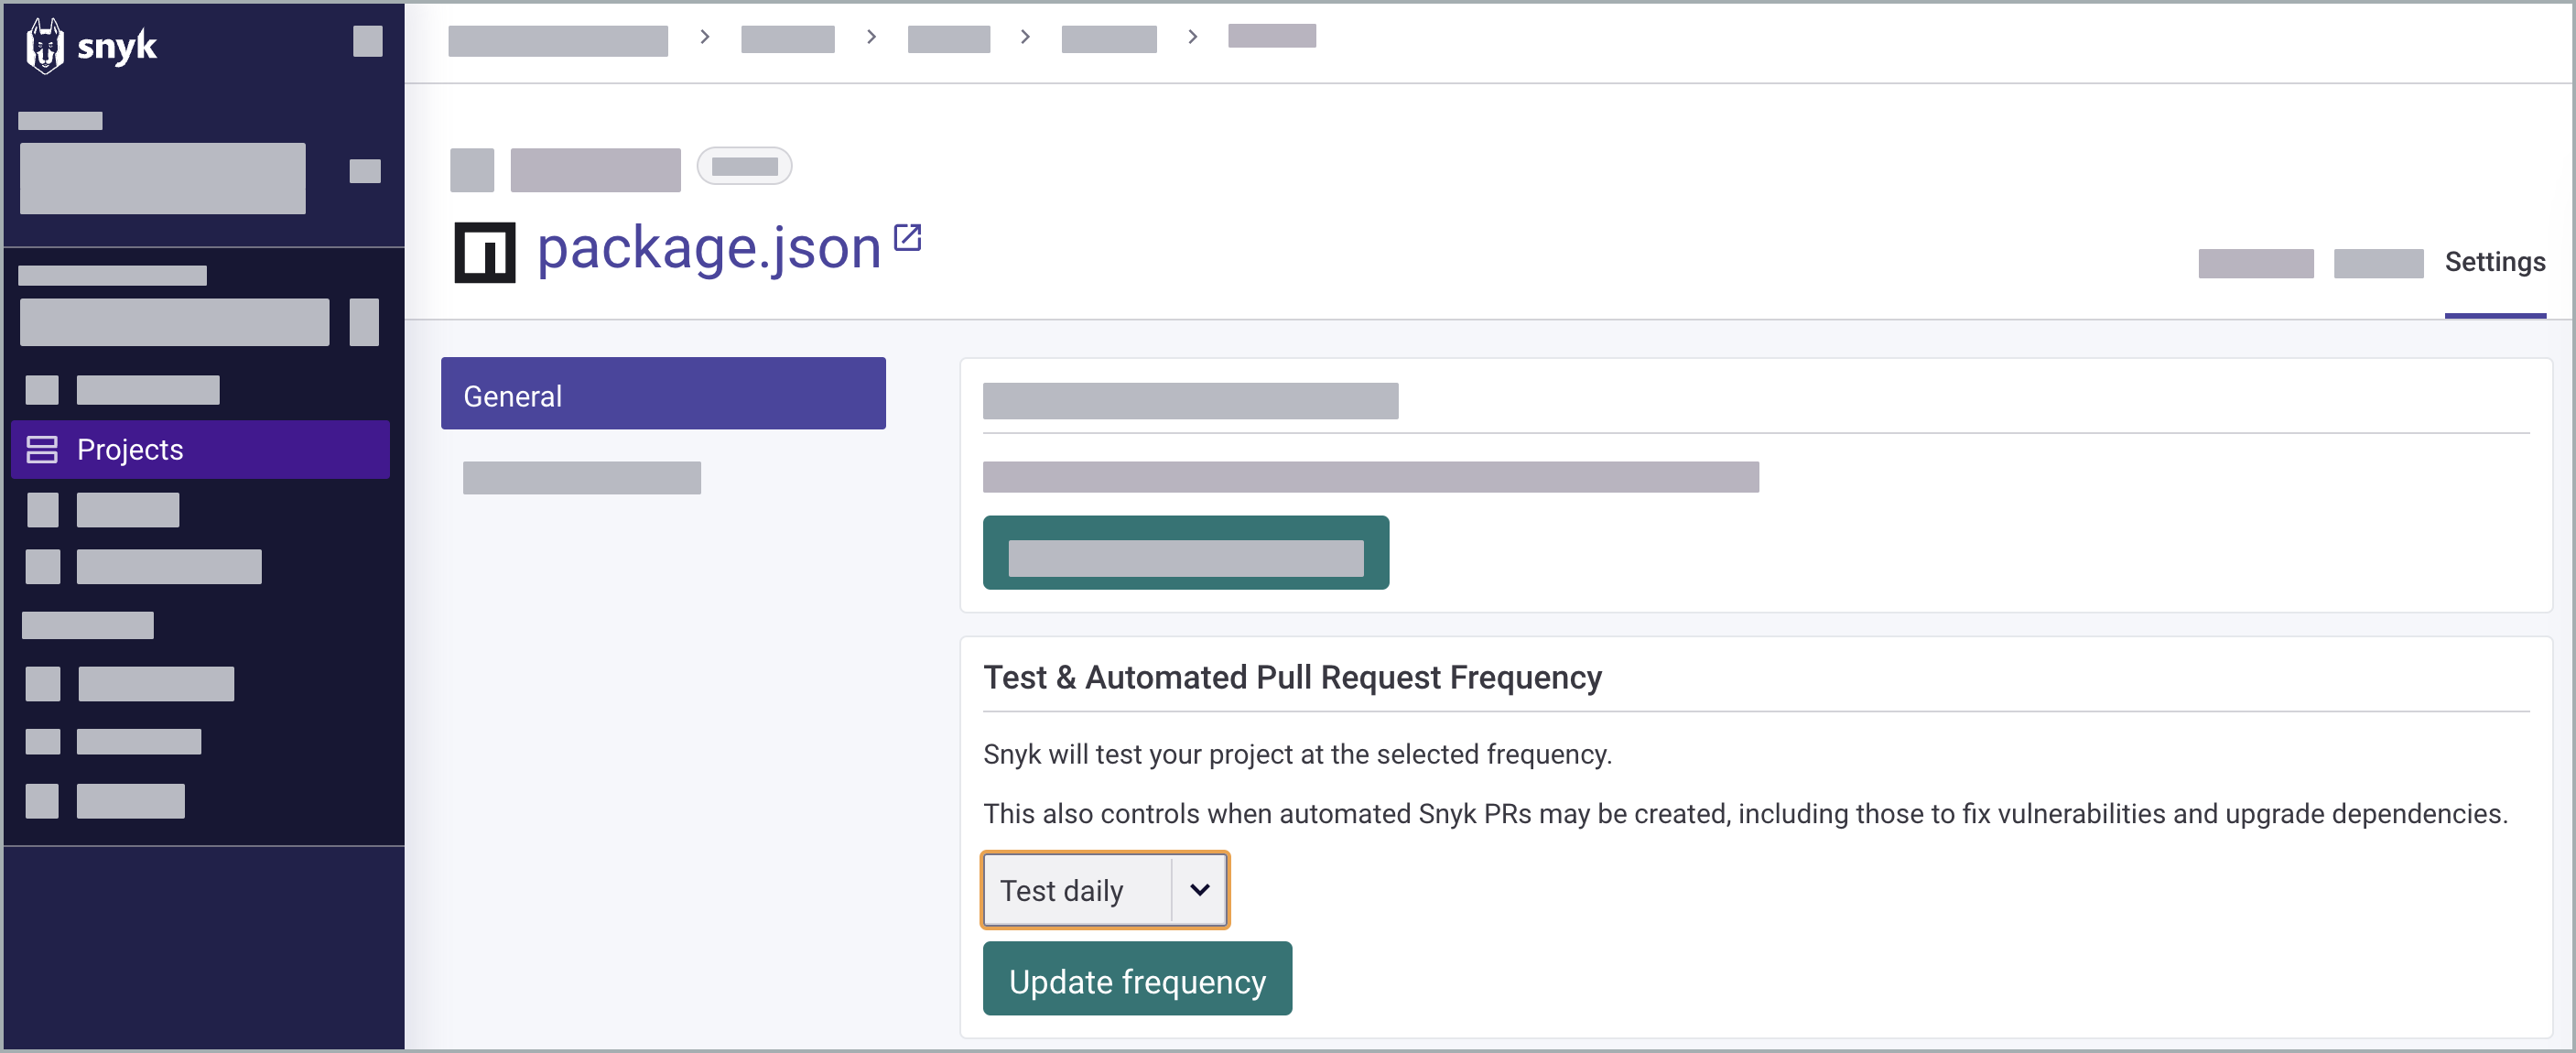Click the sidebar icon next to the bottom entry

(42, 800)
